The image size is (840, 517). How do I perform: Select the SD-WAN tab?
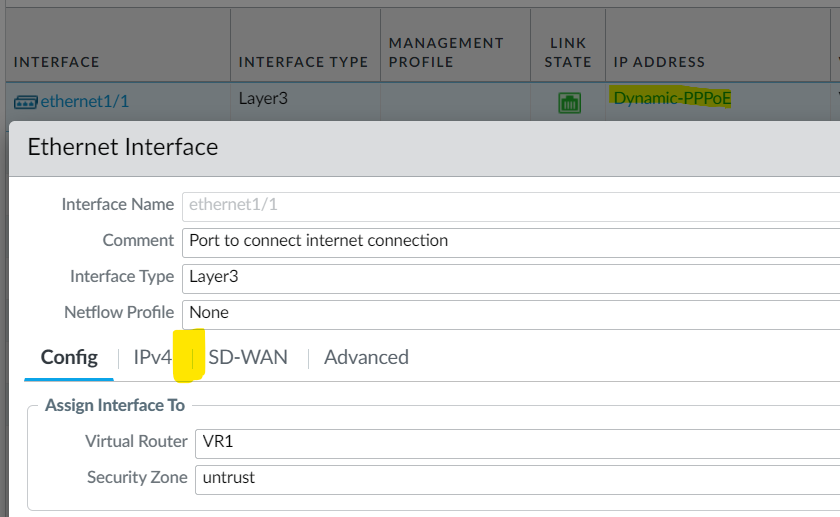(248, 357)
